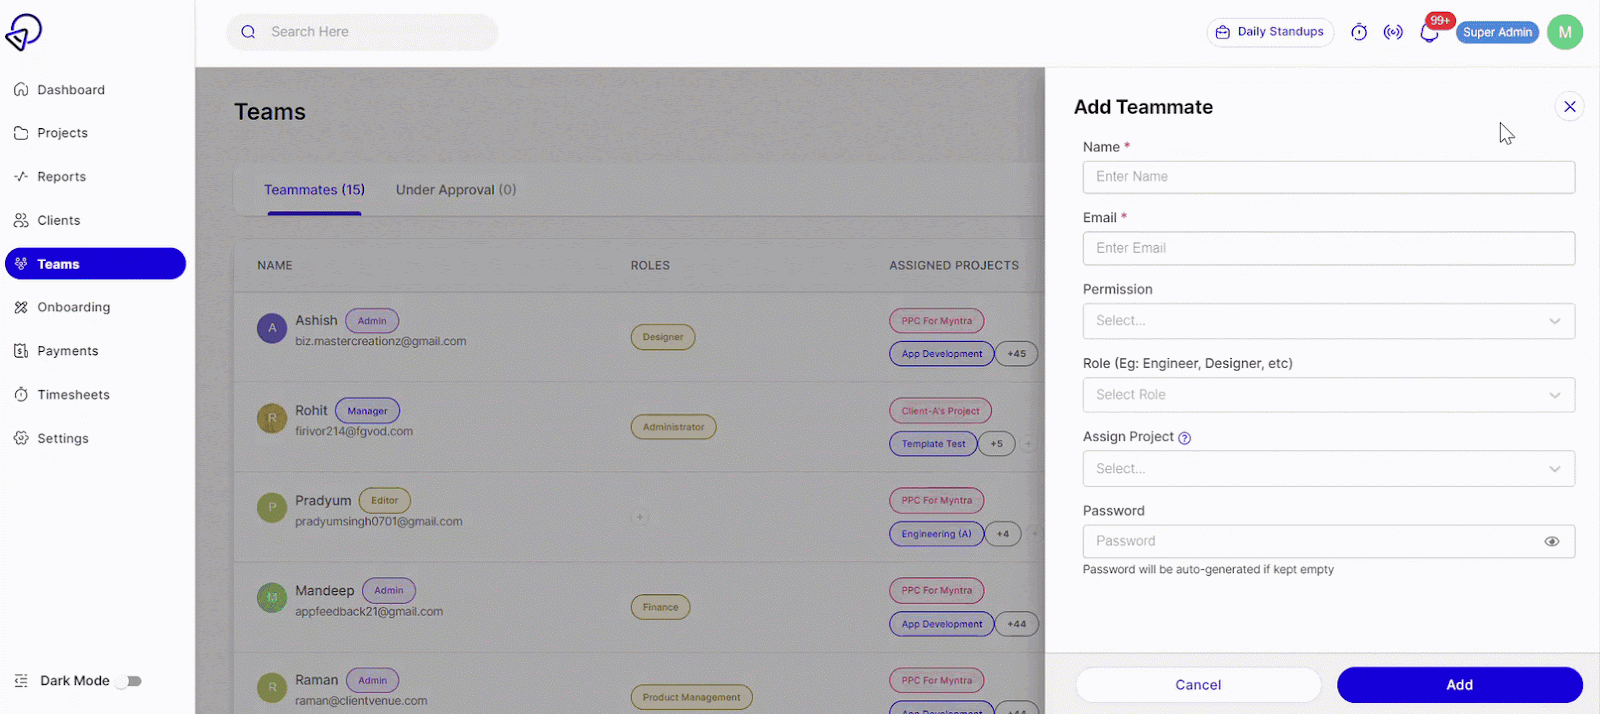Switch to the Under Approval tab

click(456, 190)
